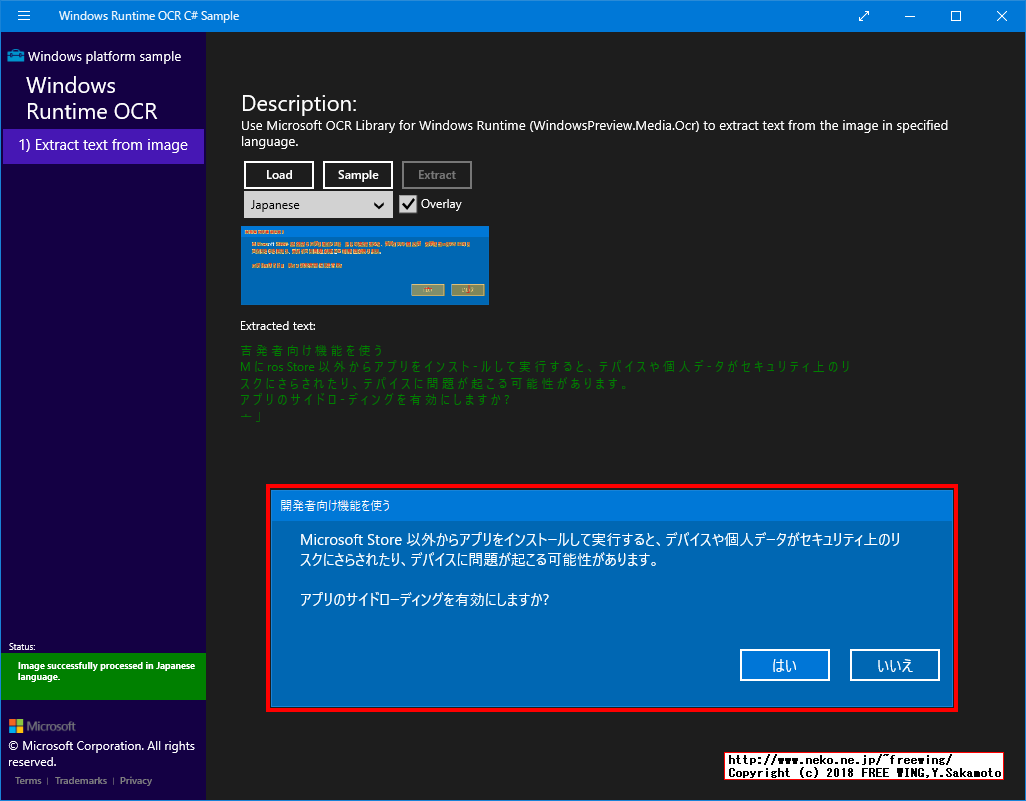Click the loaded sample image preview
Viewport: 1026px width, 801px height.
click(364, 264)
